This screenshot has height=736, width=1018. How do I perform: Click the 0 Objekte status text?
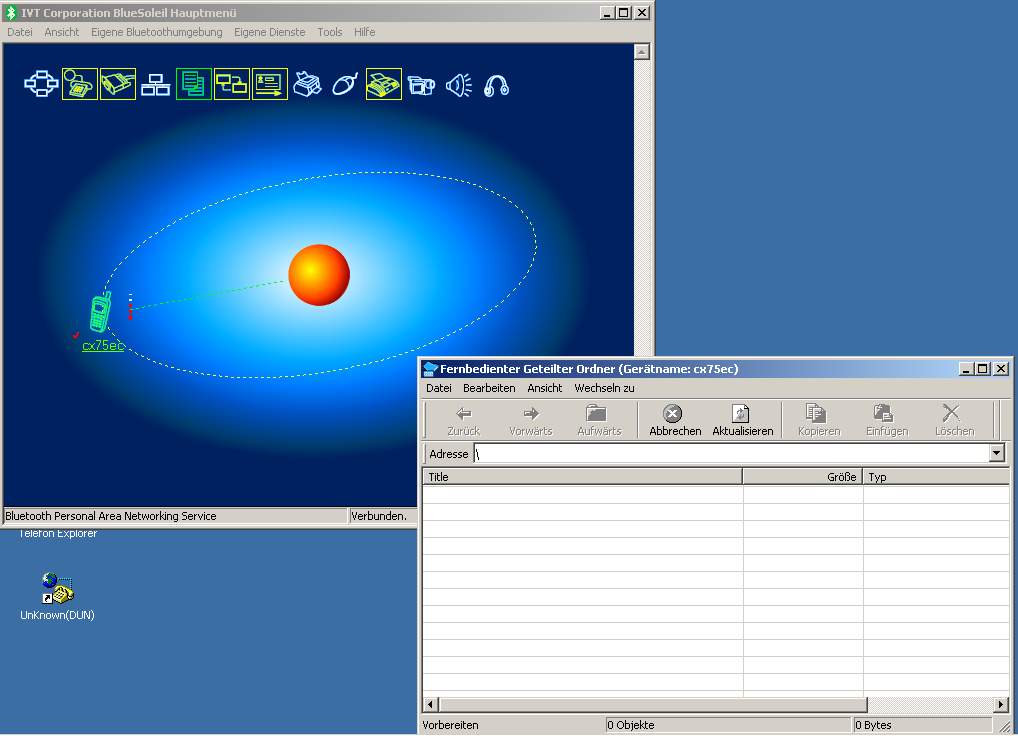tap(630, 725)
